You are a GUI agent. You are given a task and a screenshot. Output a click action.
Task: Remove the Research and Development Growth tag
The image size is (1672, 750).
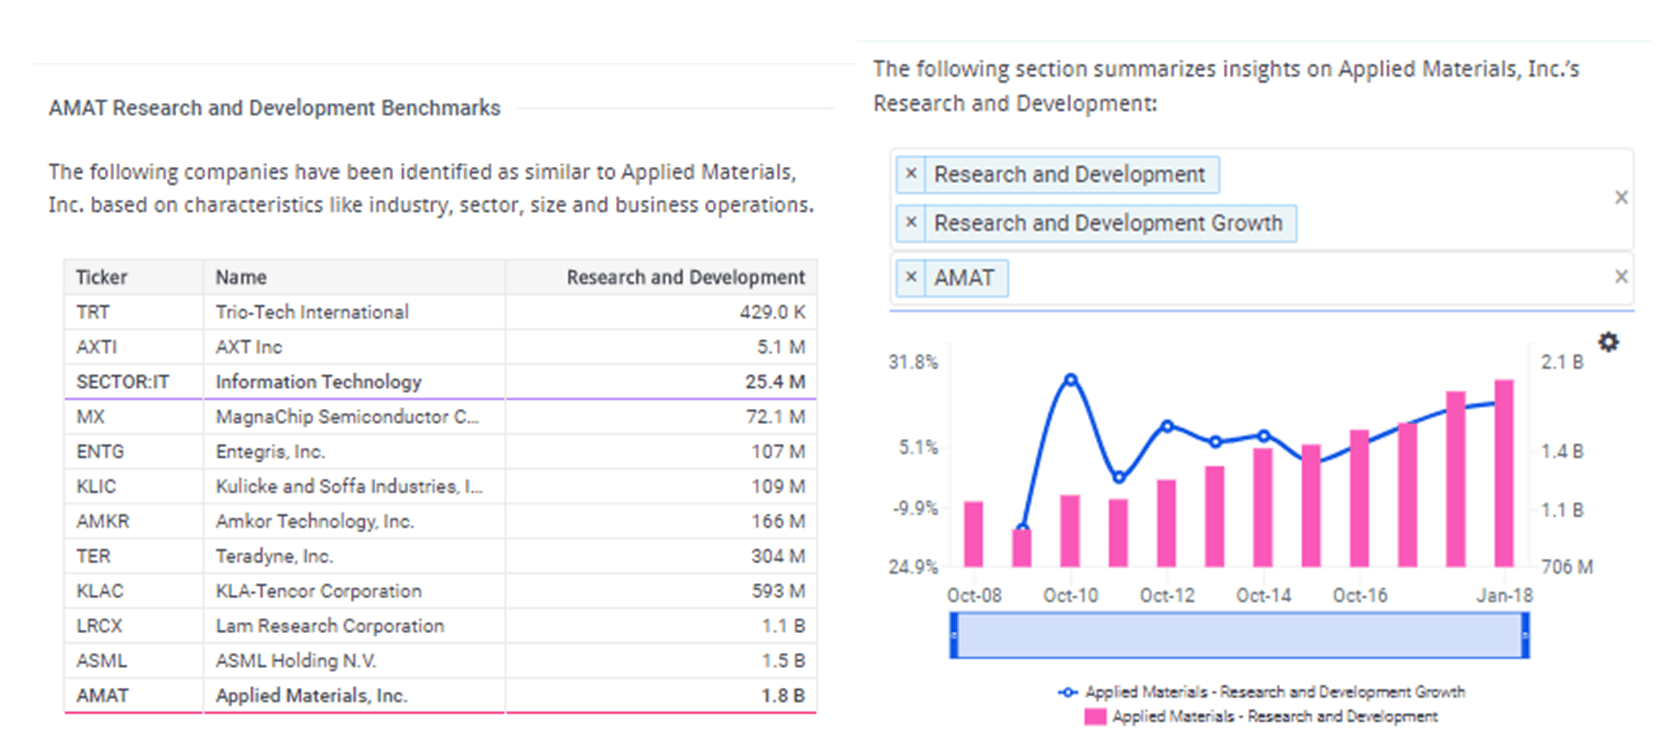pyautogui.click(x=911, y=222)
